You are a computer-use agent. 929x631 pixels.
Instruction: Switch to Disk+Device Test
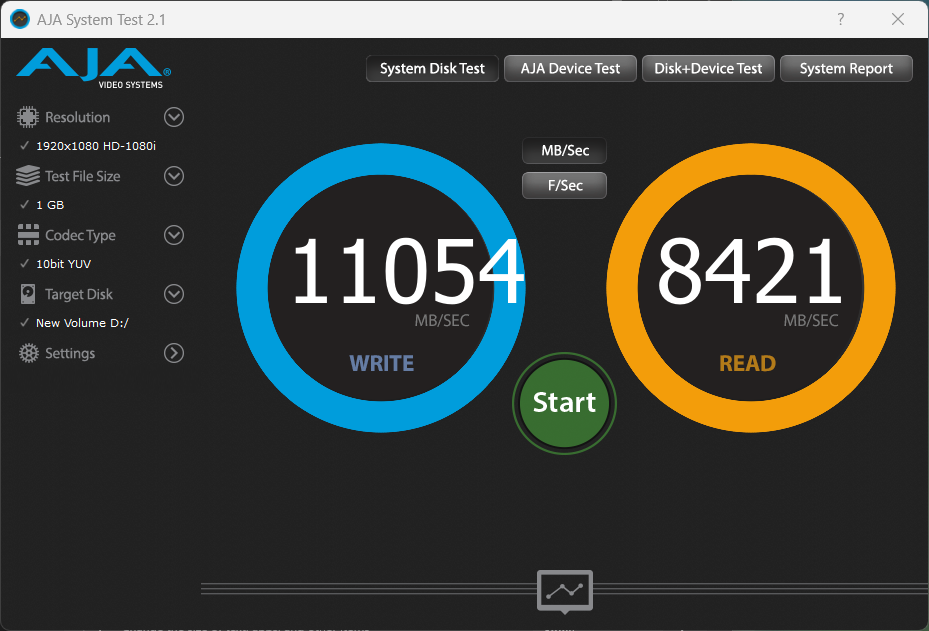pyautogui.click(x=708, y=69)
